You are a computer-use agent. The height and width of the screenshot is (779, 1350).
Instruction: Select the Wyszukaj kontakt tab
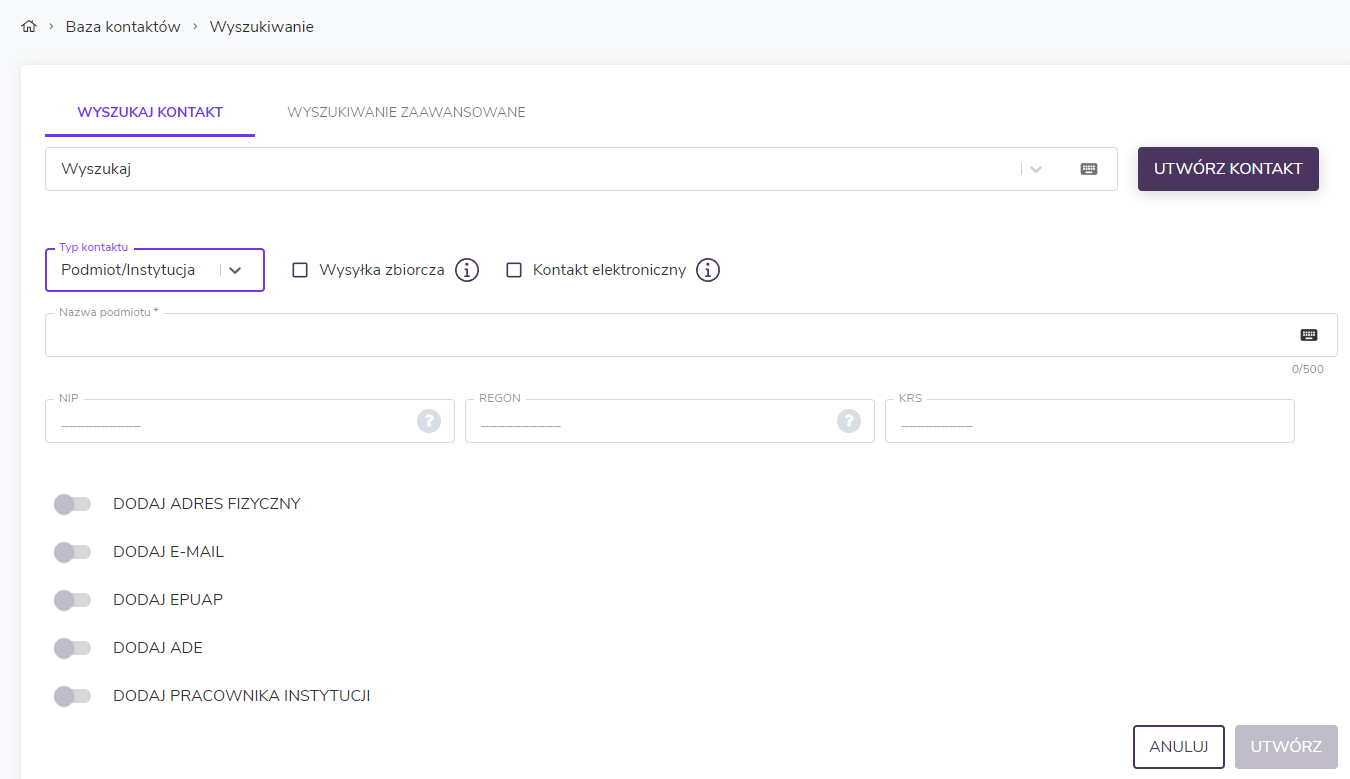[150, 112]
